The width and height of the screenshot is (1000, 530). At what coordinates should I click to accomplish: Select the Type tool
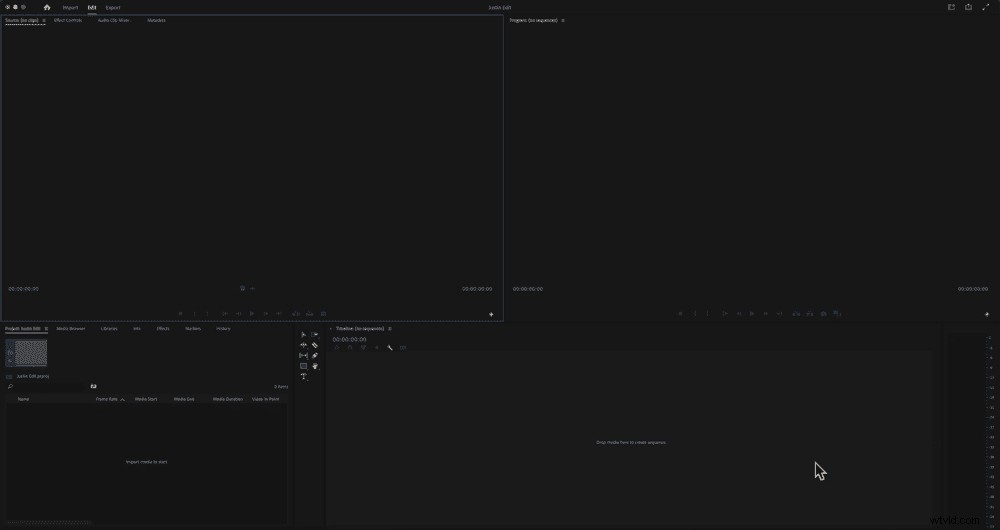(x=304, y=376)
